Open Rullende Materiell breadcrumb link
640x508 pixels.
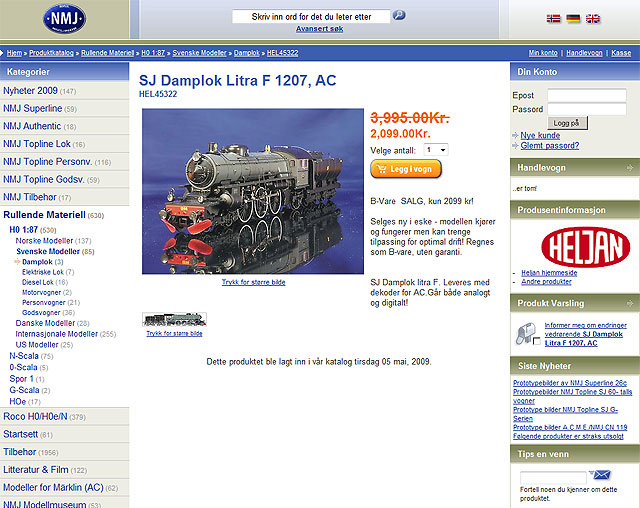(x=107, y=53)
